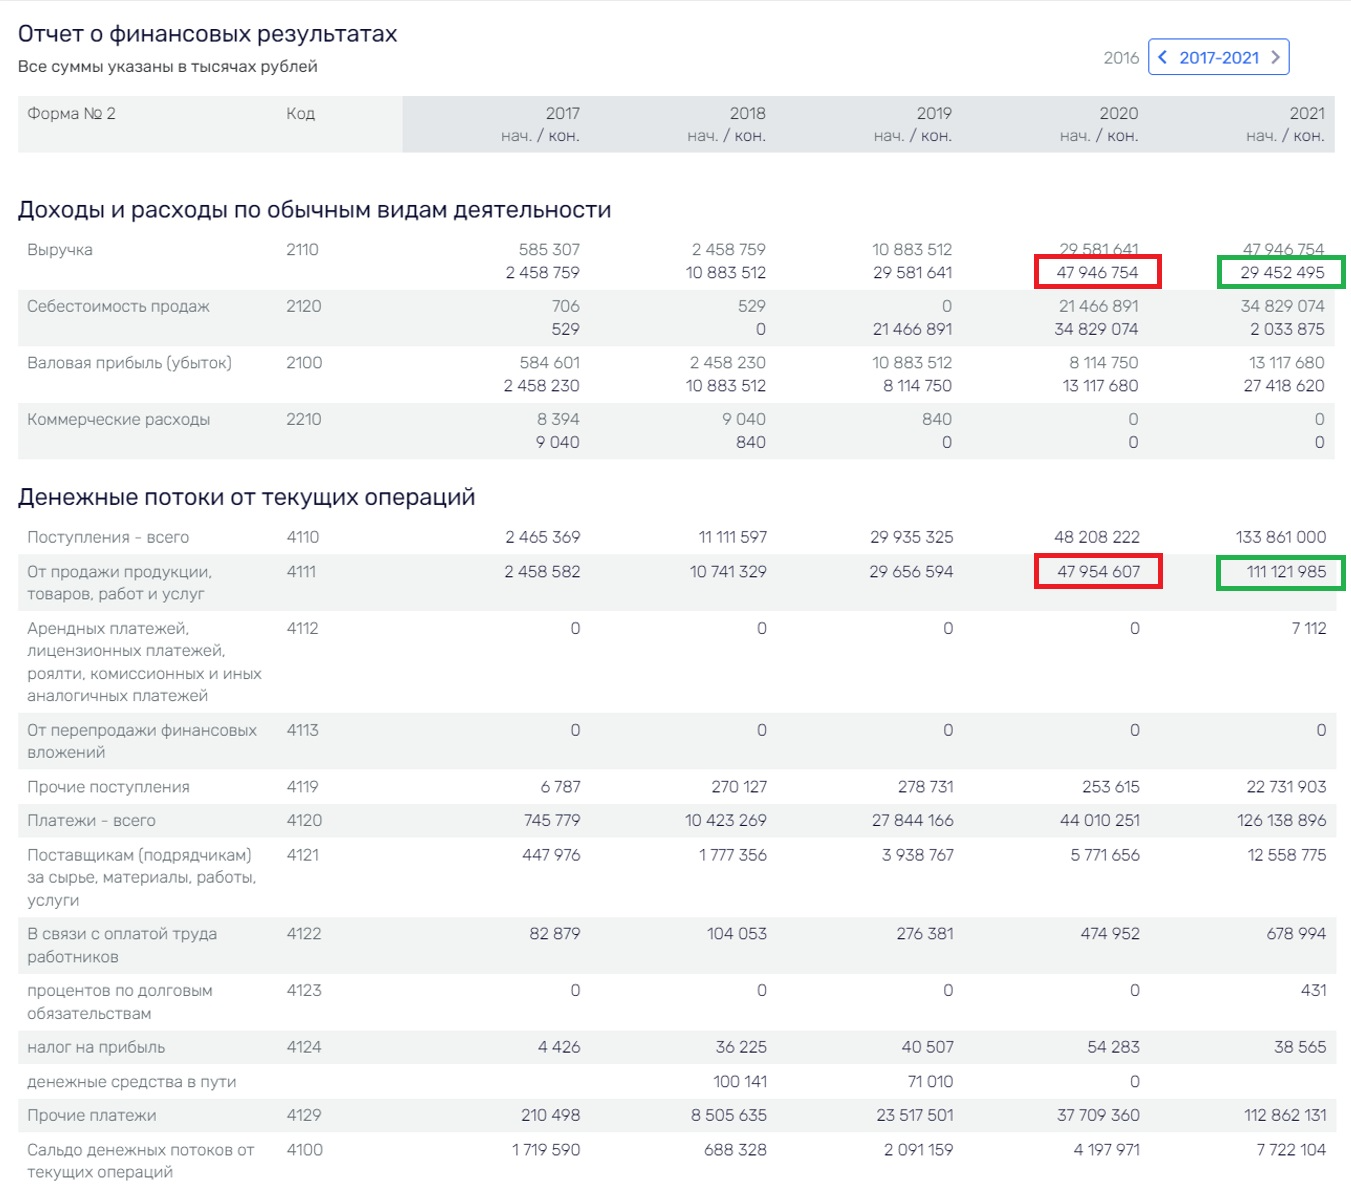The height and width of the screenshot is (1185, 1351).
Task: Click the red-boxed value 47 946 754
Action: coord(1097,272)
